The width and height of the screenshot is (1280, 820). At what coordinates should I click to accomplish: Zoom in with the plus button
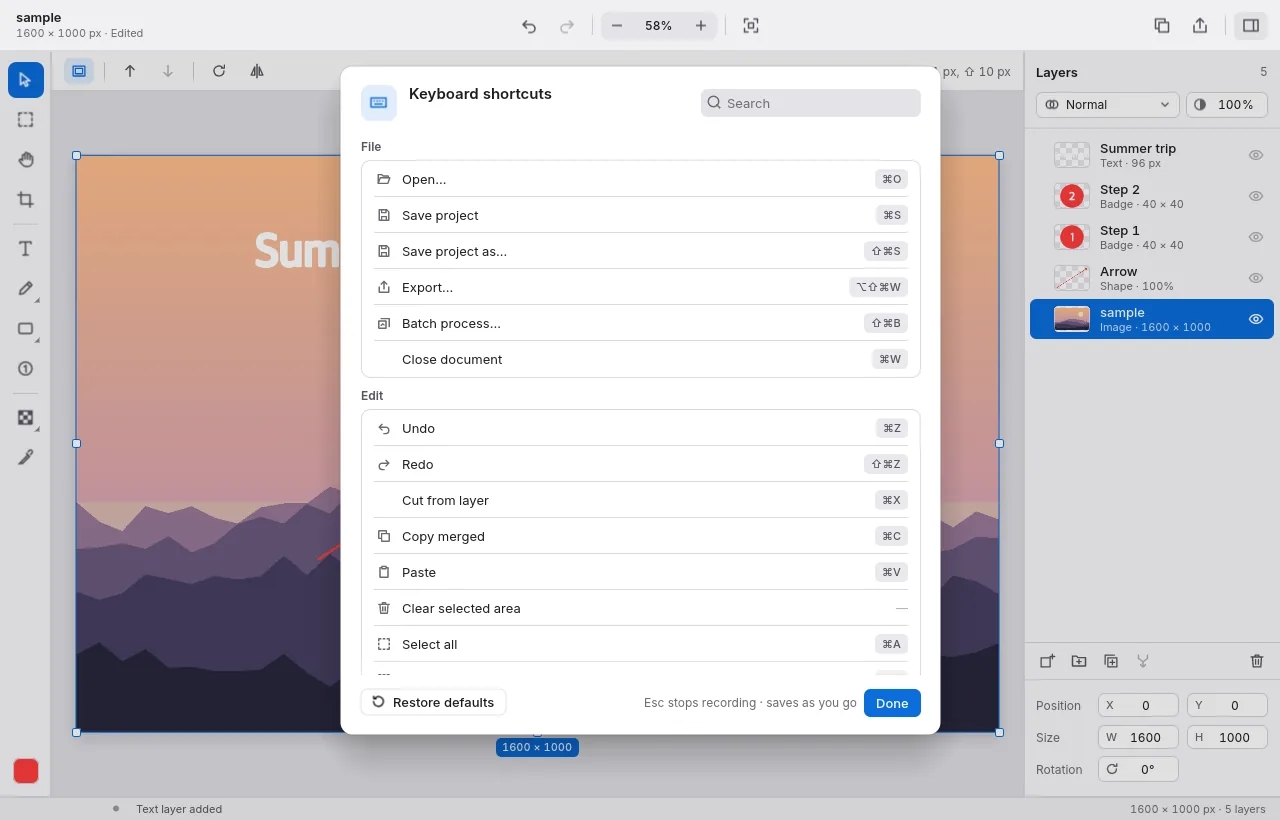coord(701,26)
